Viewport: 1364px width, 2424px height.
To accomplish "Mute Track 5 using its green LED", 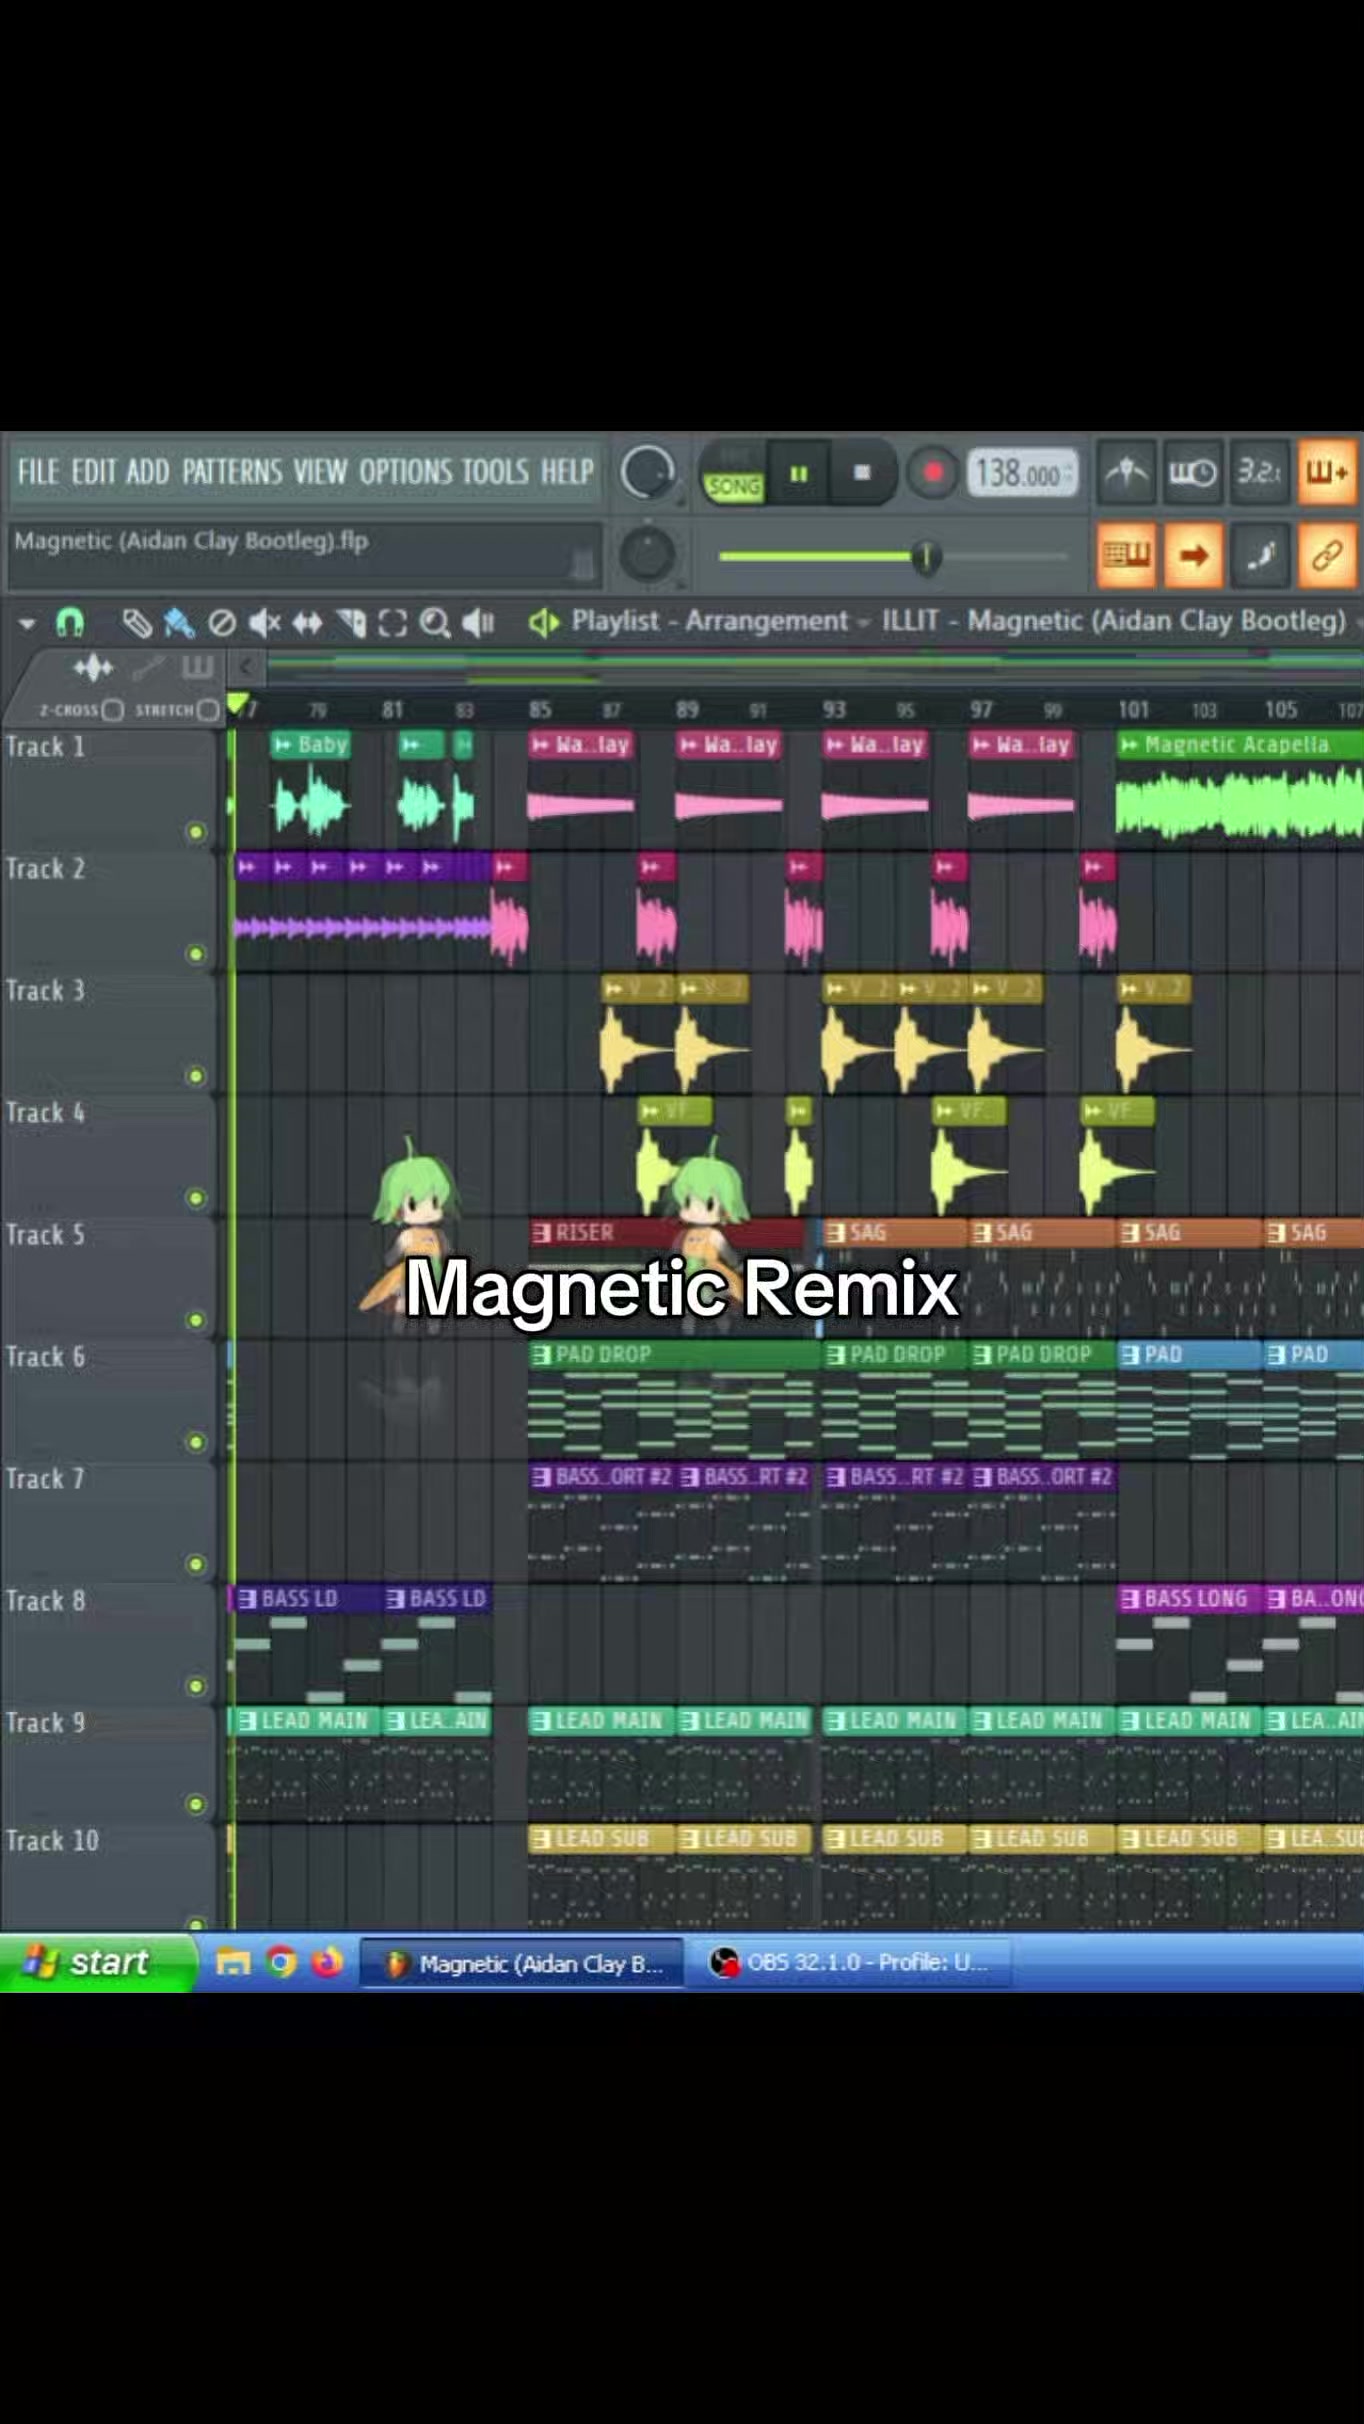I will point(196,1320).
